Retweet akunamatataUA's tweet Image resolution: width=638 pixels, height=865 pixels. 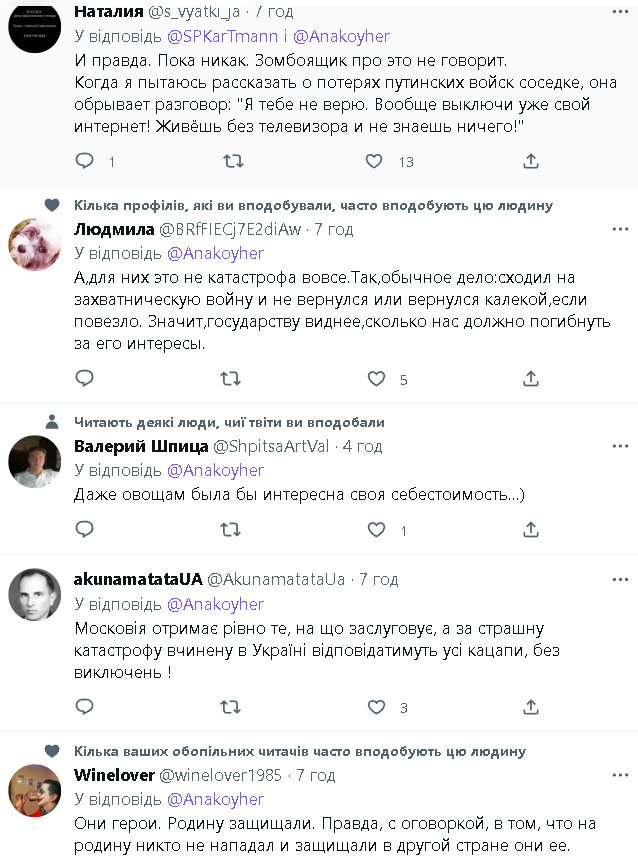[230, 707]
